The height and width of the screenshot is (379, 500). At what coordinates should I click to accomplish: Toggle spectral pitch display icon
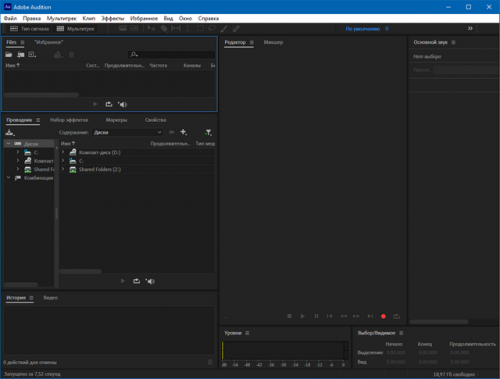[x=134, y=29]
